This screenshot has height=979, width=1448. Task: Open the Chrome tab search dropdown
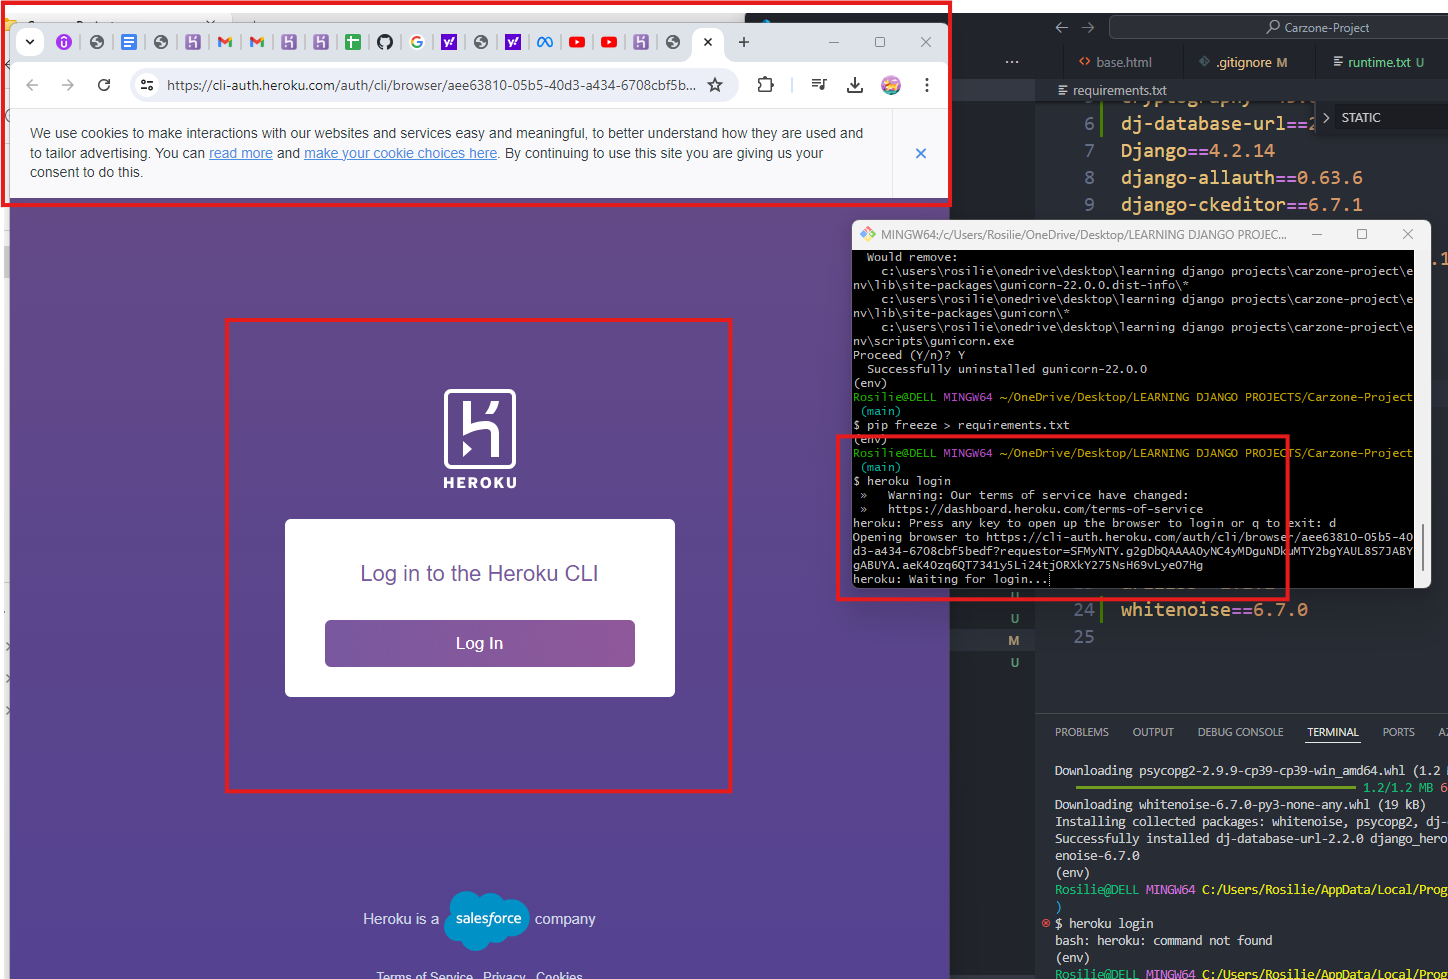tap(30, 42)
